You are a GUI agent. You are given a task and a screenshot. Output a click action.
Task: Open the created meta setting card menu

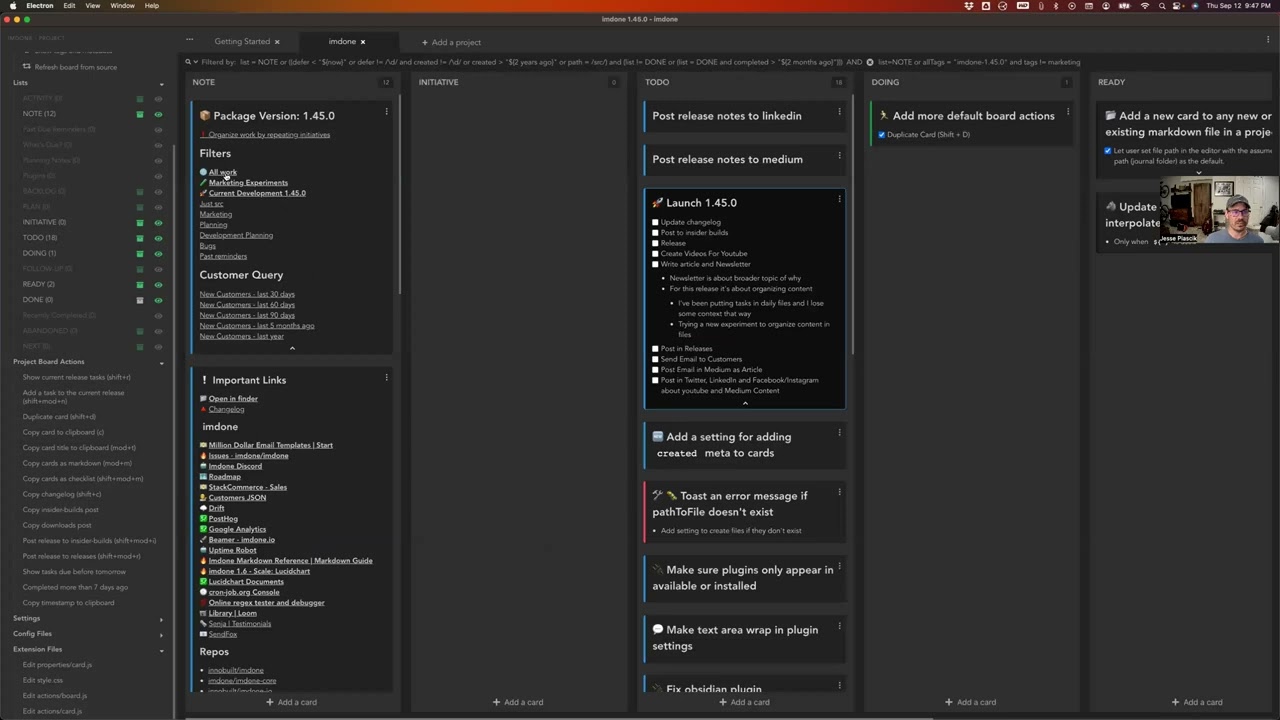point(839,433)
